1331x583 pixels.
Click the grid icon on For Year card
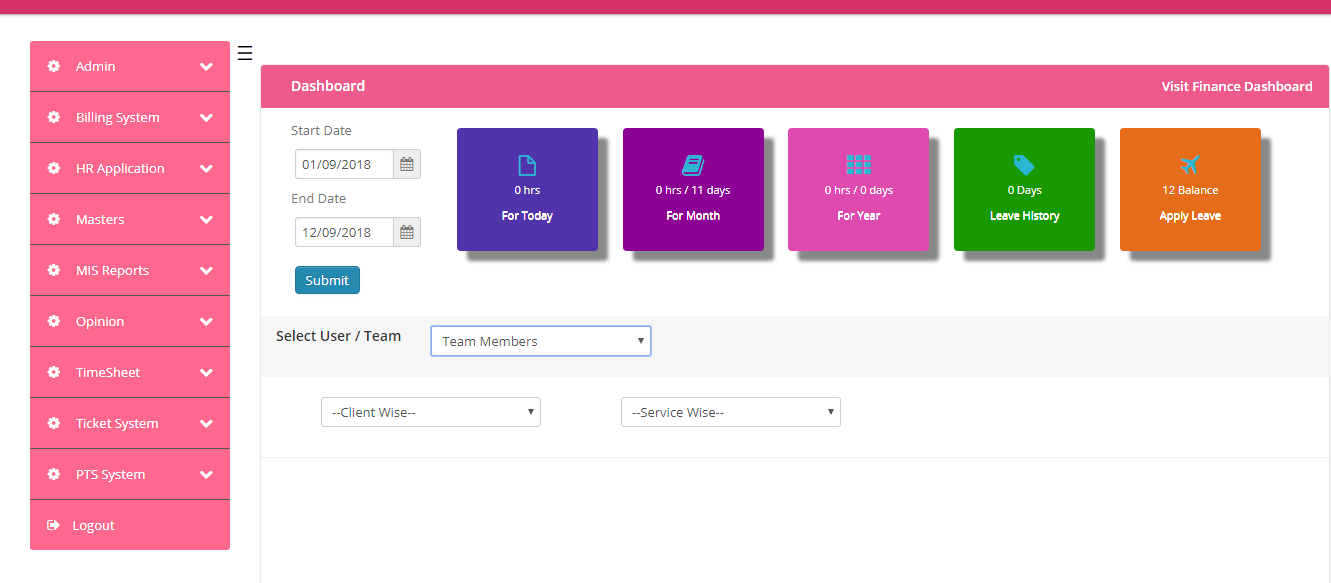(x=858, y=165)
